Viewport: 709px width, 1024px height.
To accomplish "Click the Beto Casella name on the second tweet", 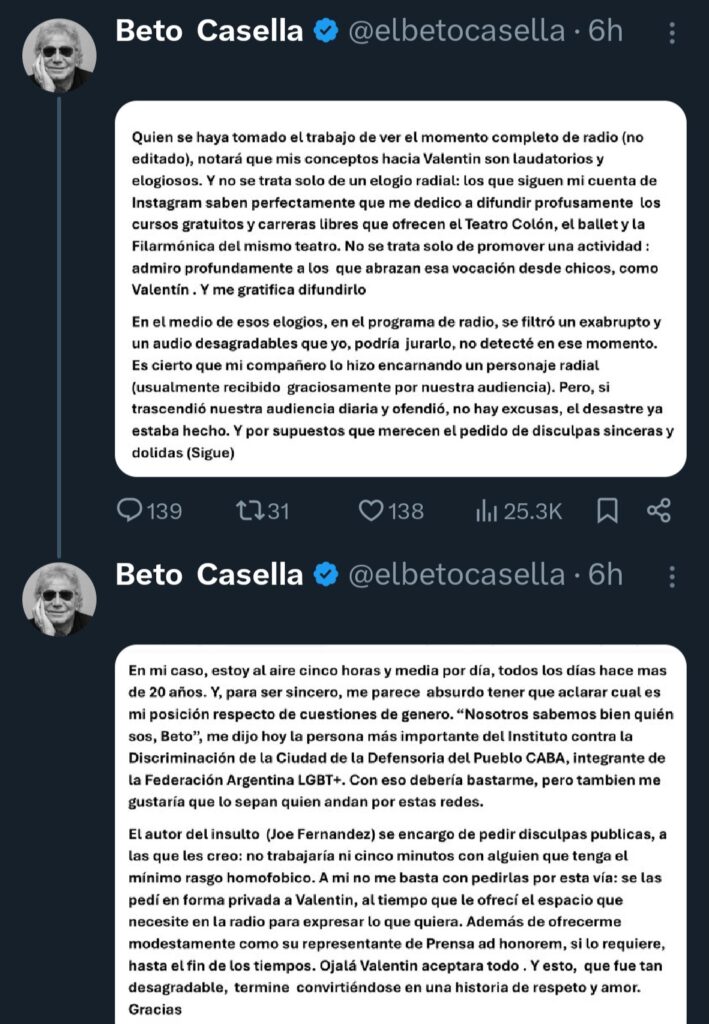I will coord(208,574).
